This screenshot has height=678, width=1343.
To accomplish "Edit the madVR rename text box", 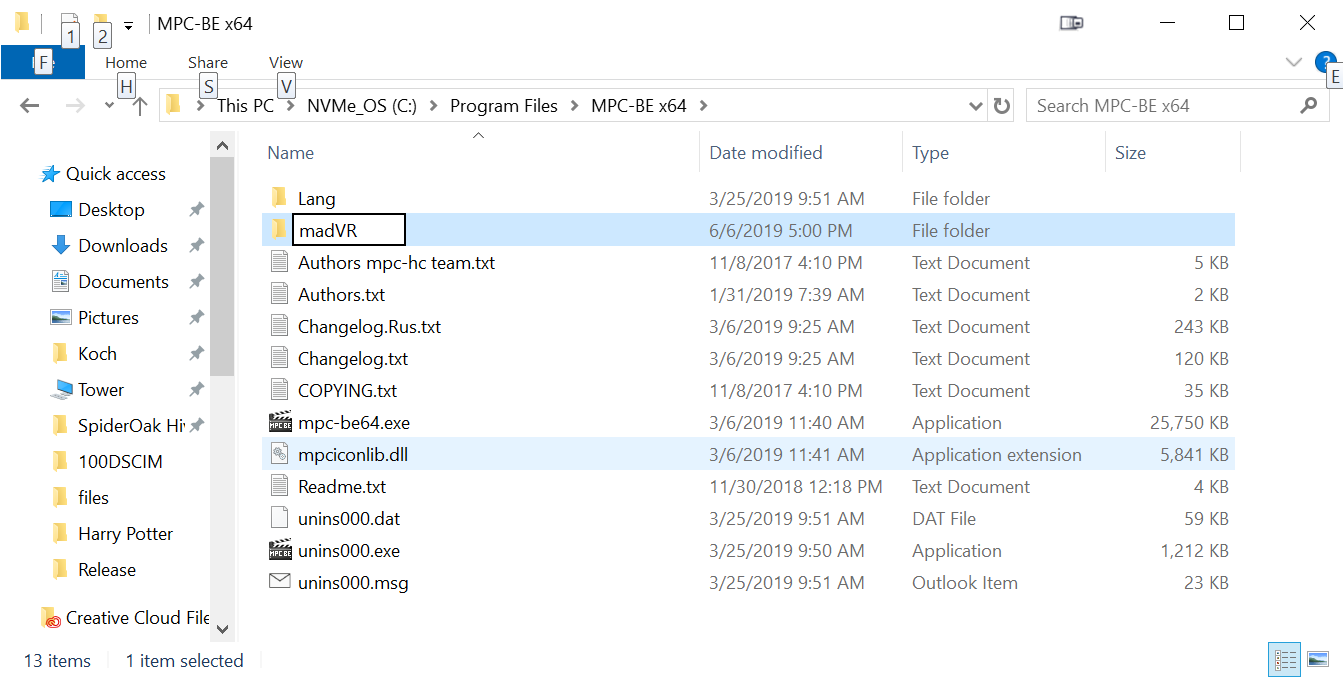I will (349, 230).
